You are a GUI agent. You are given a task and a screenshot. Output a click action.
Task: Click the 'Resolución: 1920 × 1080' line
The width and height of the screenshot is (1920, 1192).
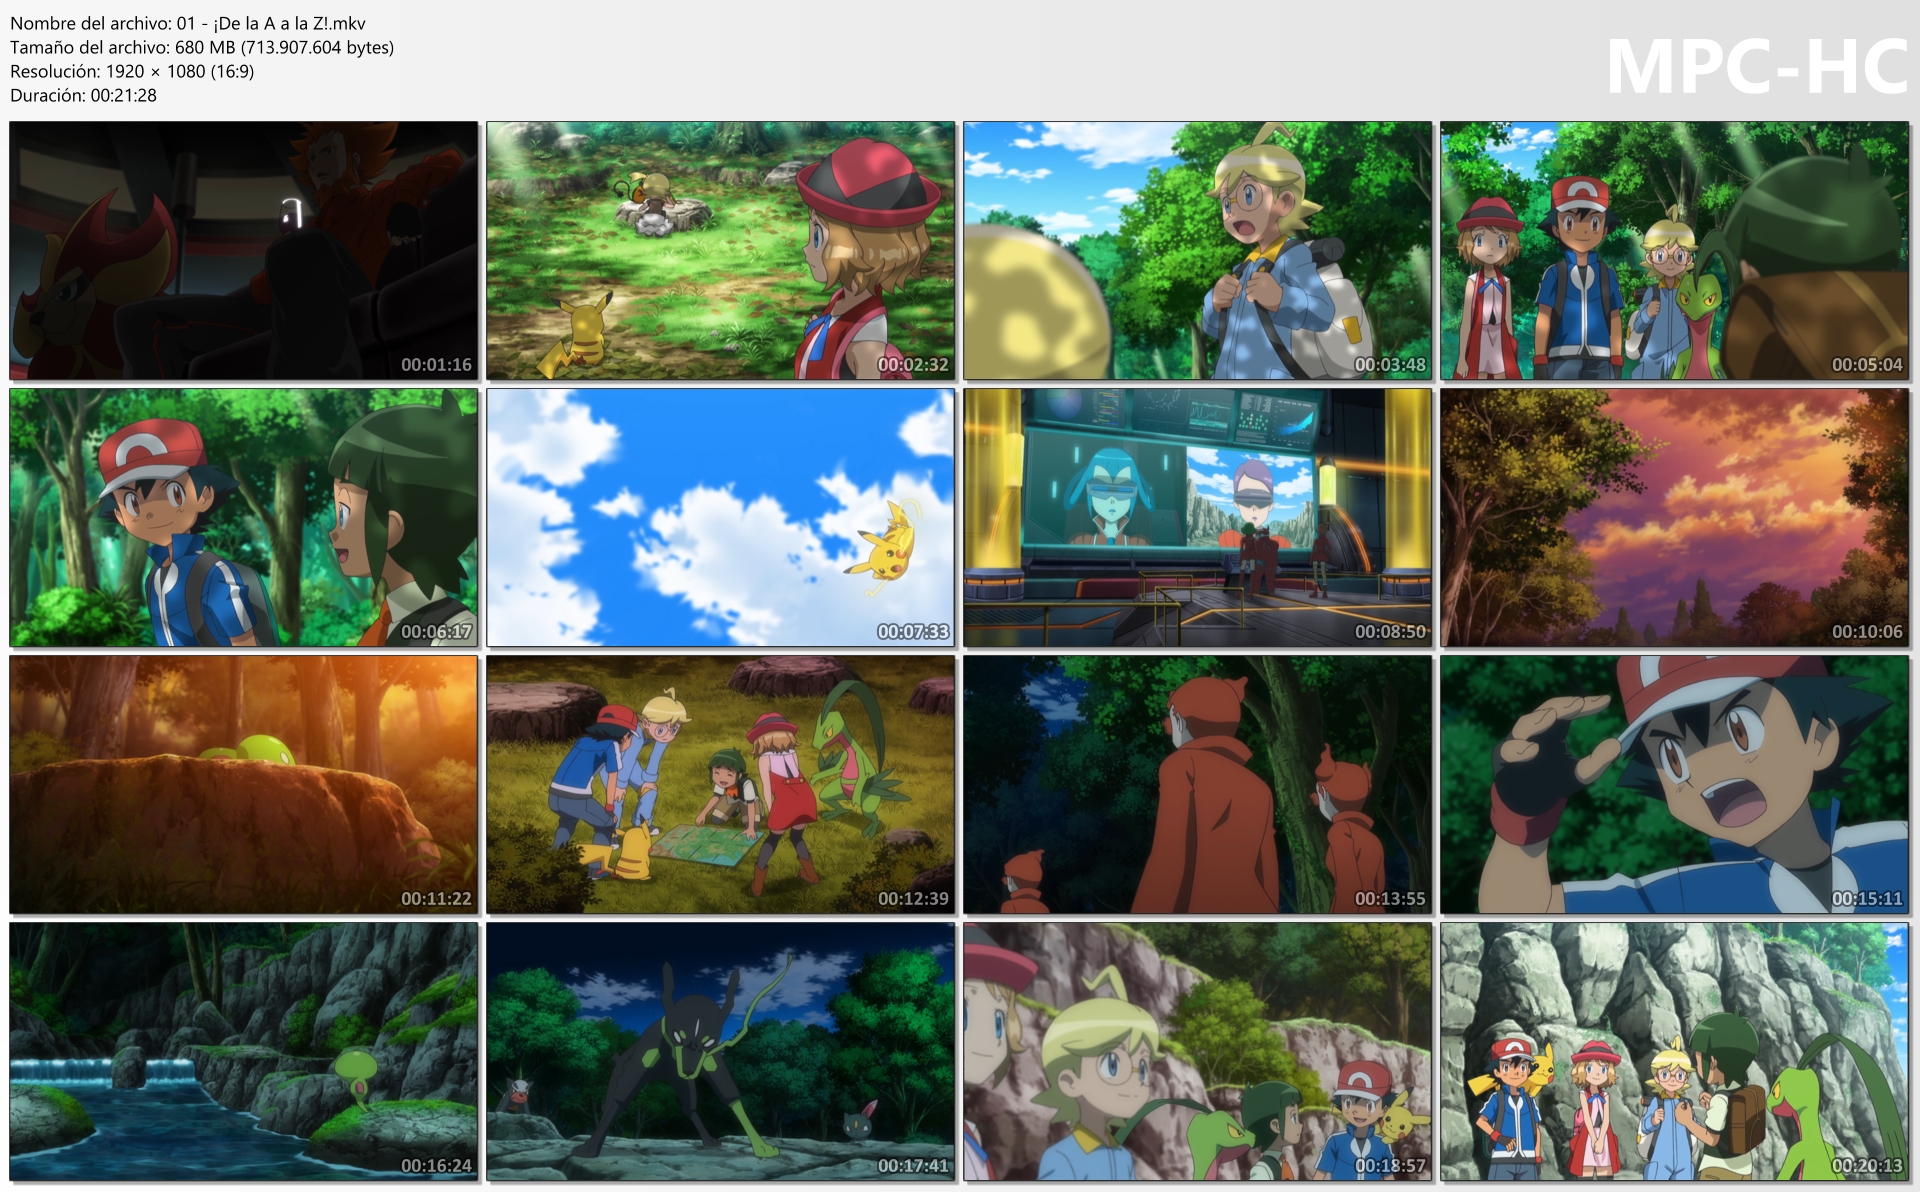point(132,71)
